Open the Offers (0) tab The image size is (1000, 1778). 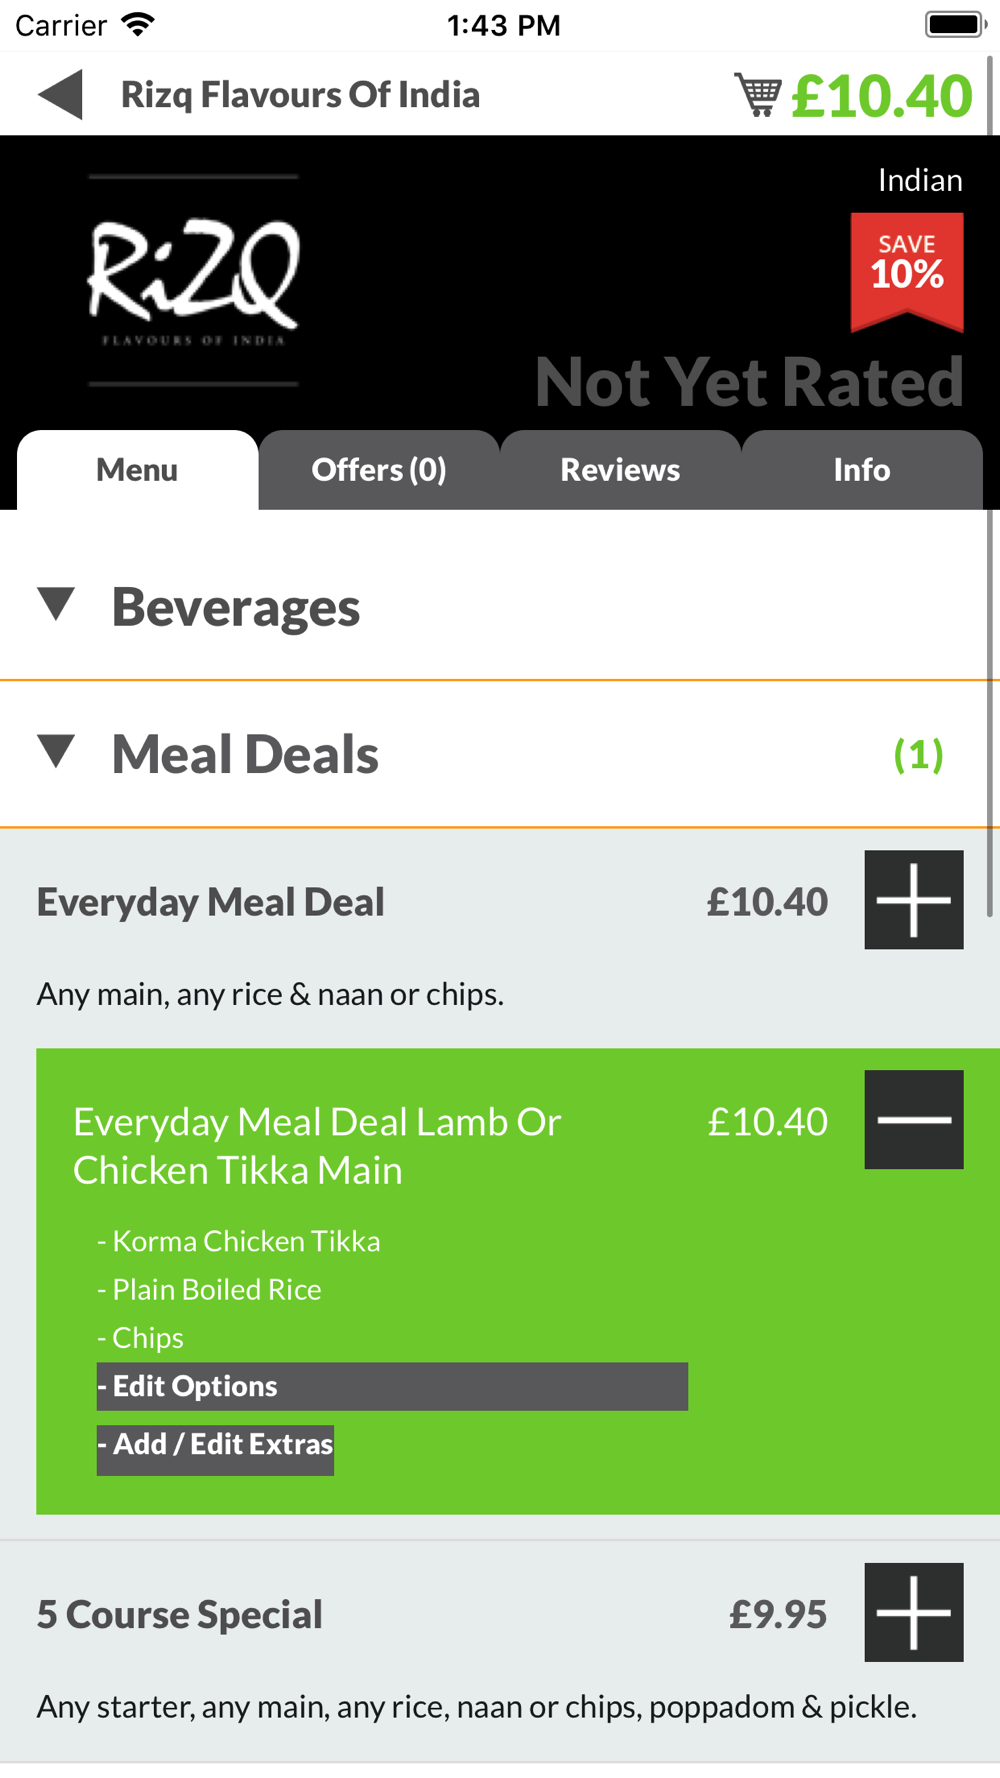(379, 470)
